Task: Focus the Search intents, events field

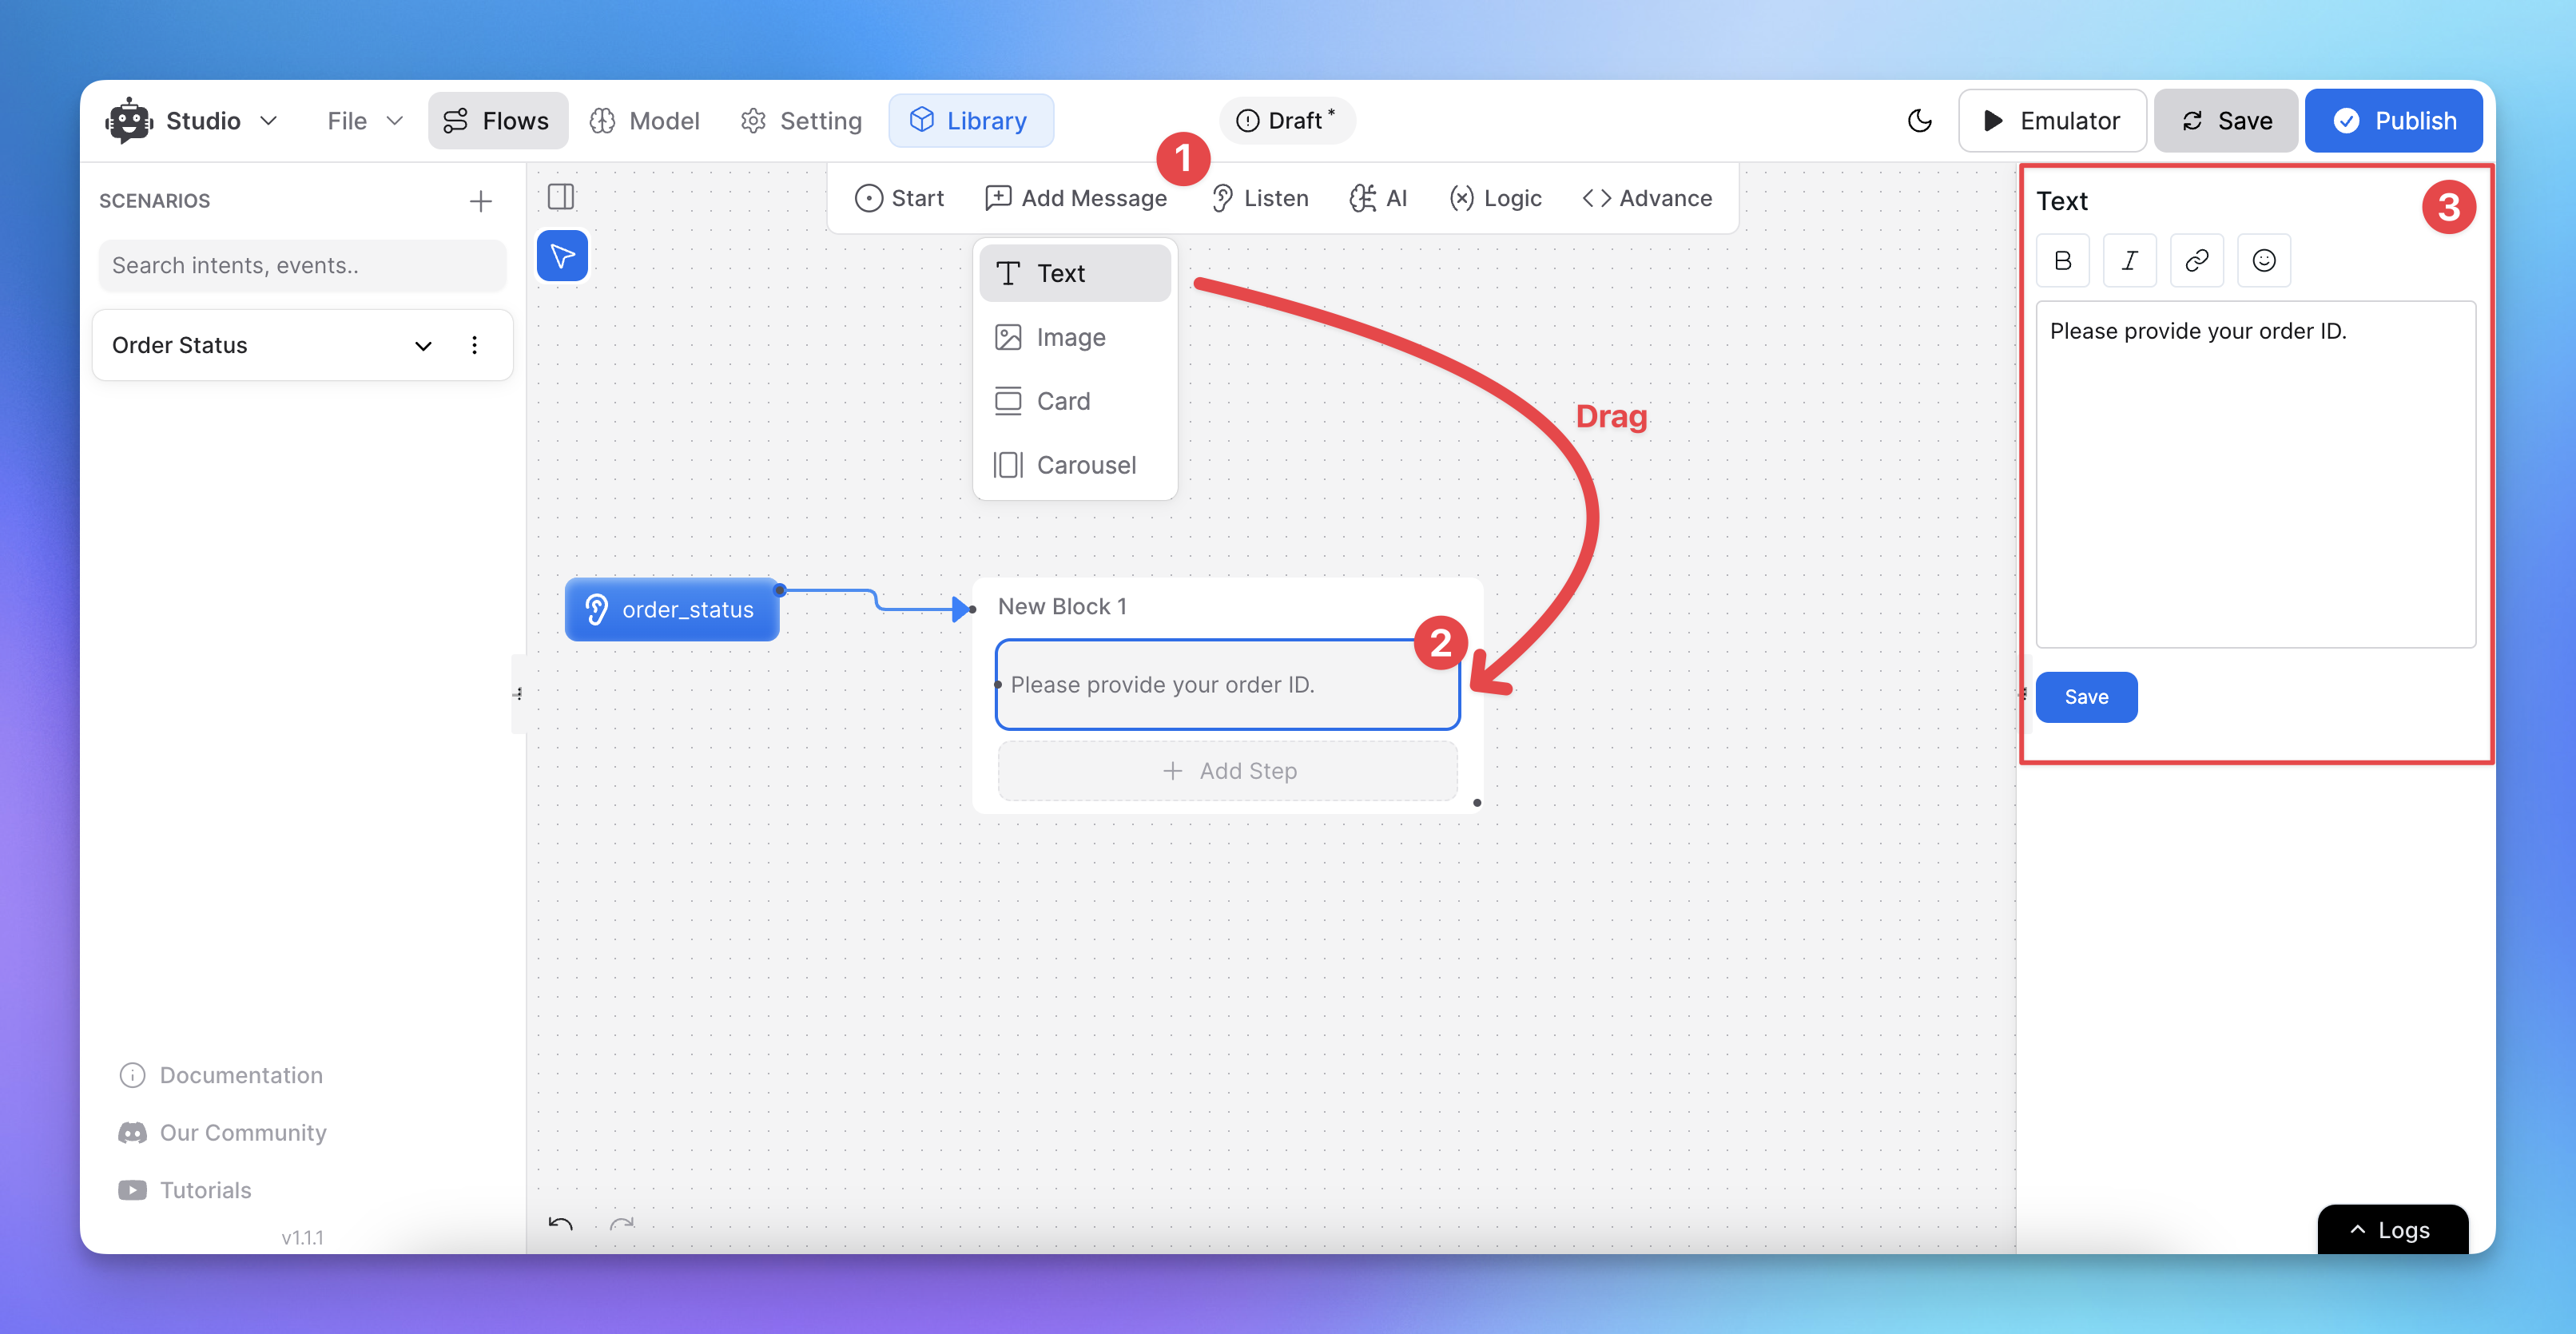Action: (302, 265)
